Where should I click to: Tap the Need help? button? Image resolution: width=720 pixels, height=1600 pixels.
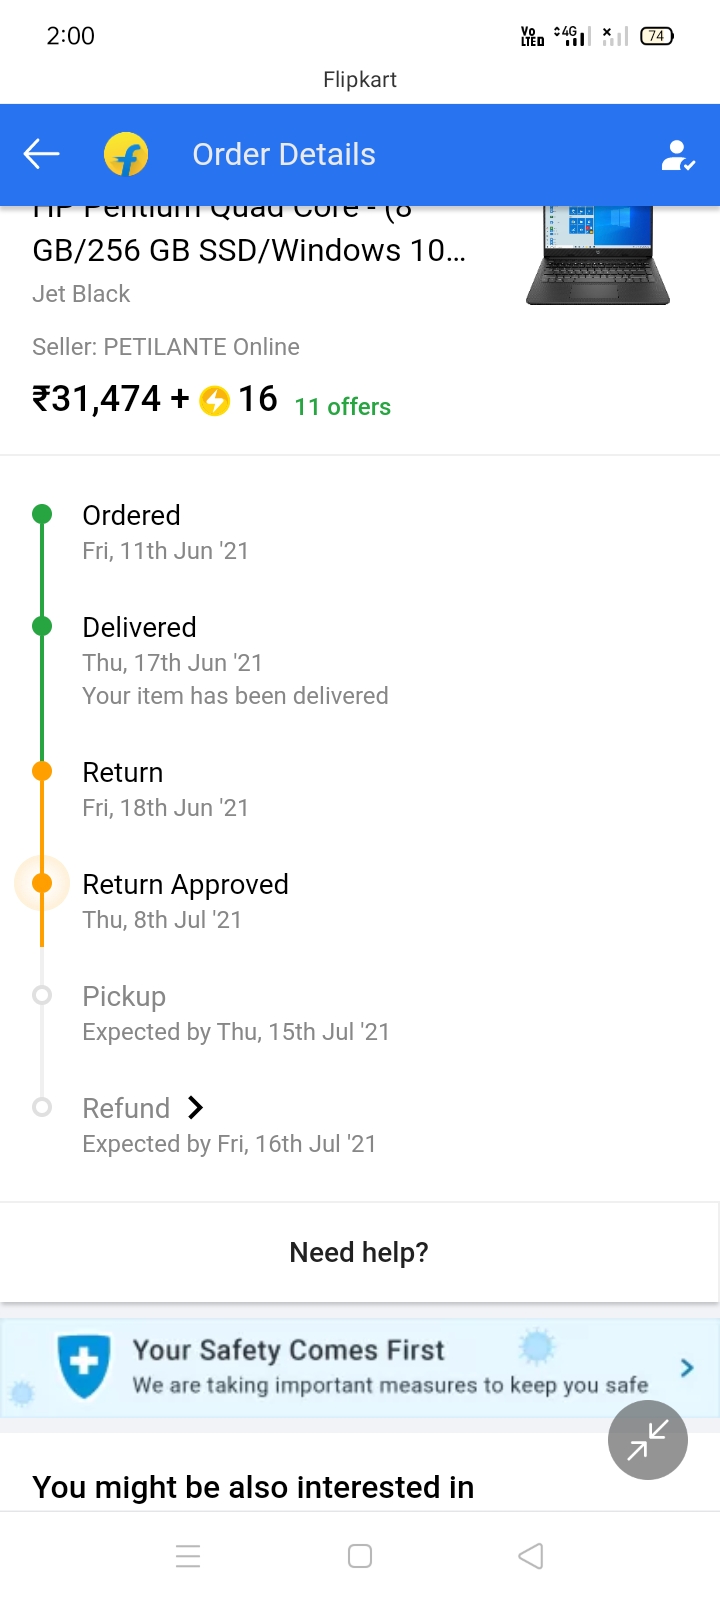coord(359,1252)
